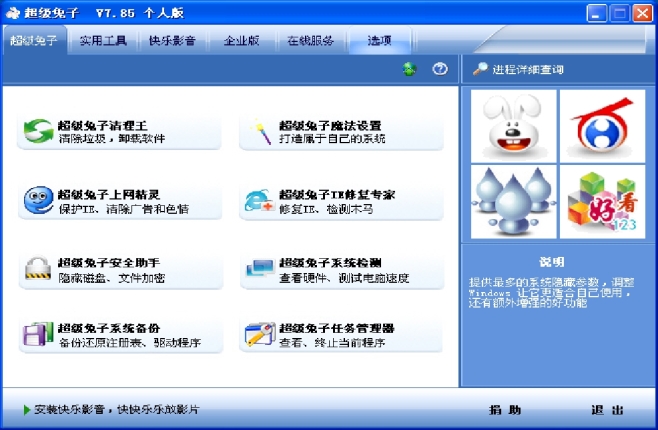Image resolution: width=658 pixels, height=430 pixels.
Task: Click the 说明 heading in side panel
Action: click(x=552, y=262)
